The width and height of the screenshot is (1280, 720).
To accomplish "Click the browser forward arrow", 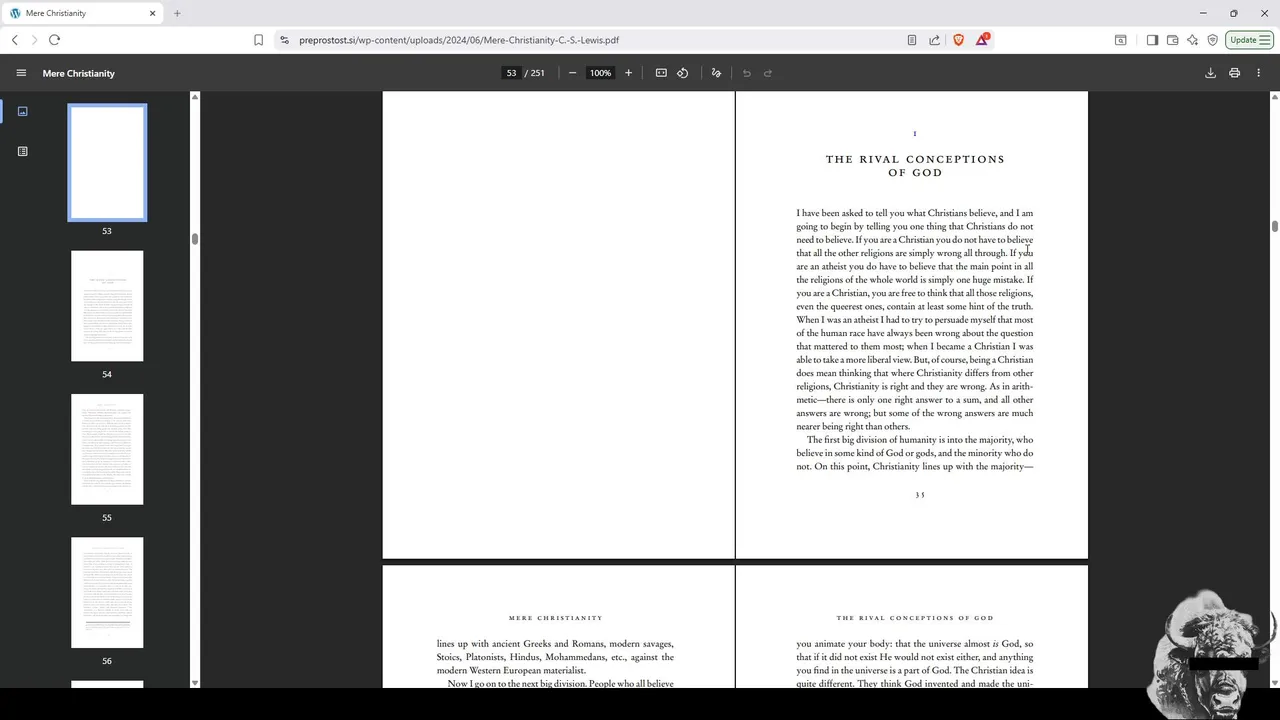I will pos(34,40).
